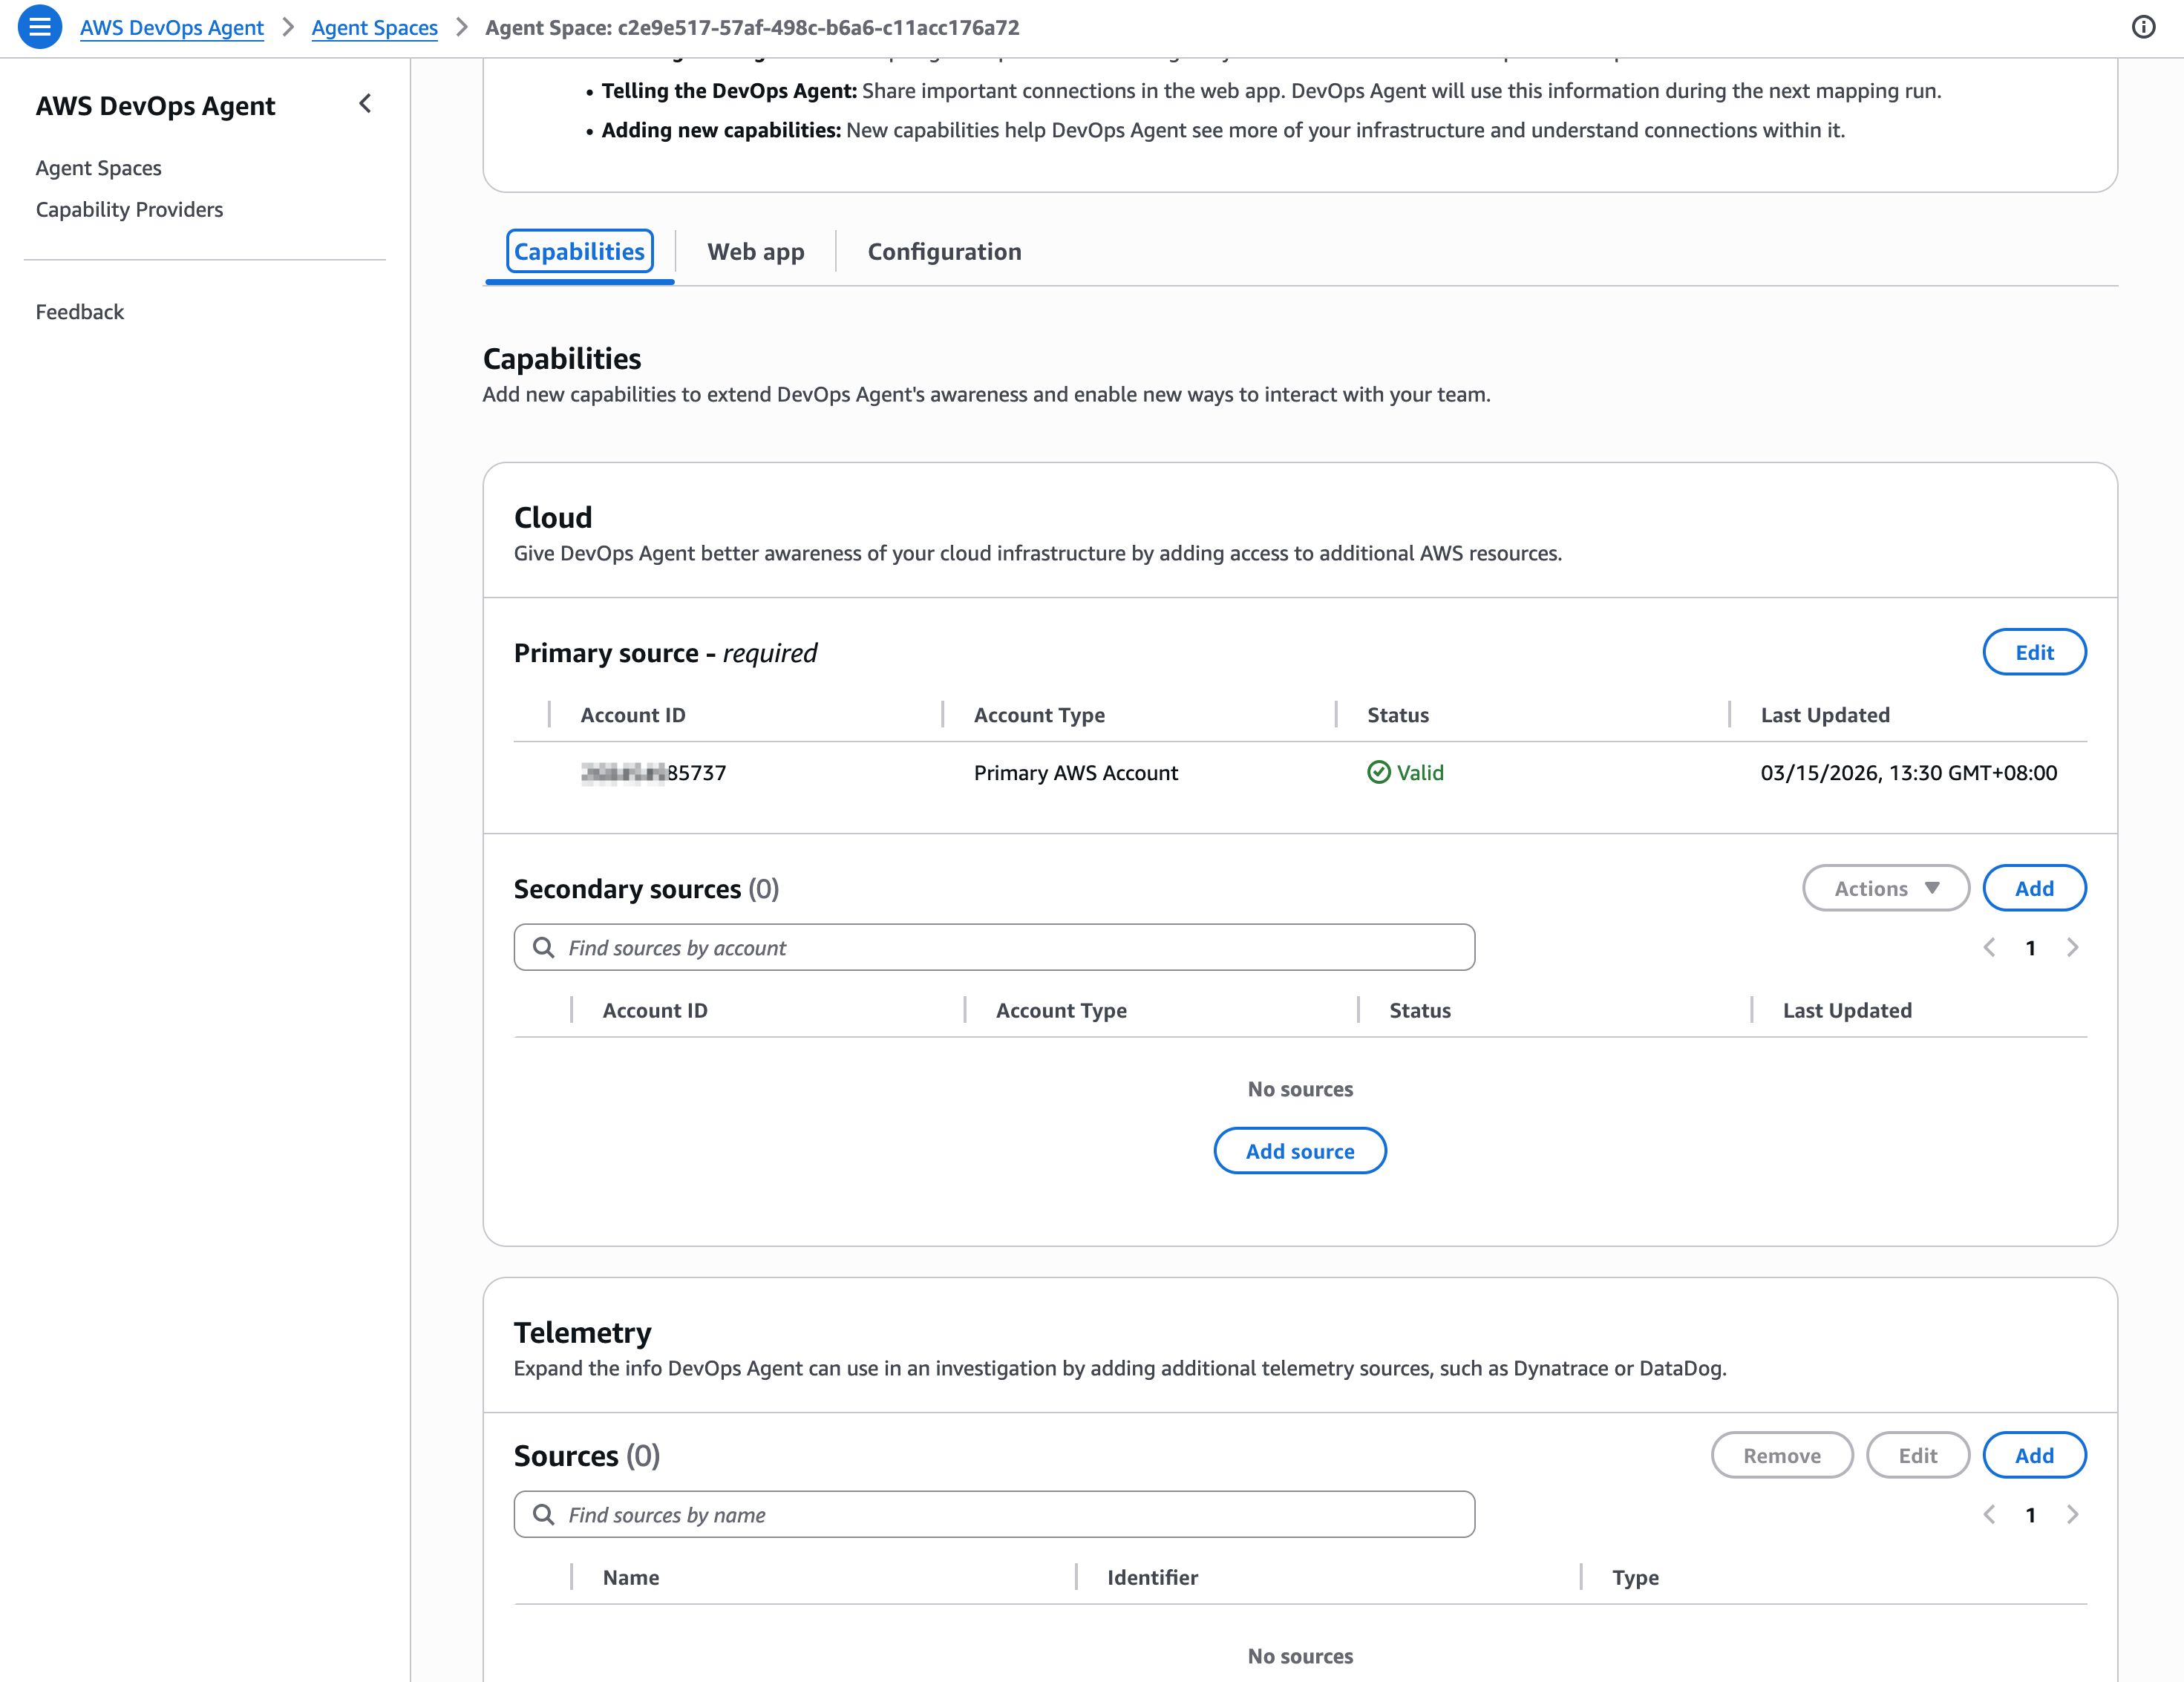Click the info icon at top right

click(x=2143, y=27)
